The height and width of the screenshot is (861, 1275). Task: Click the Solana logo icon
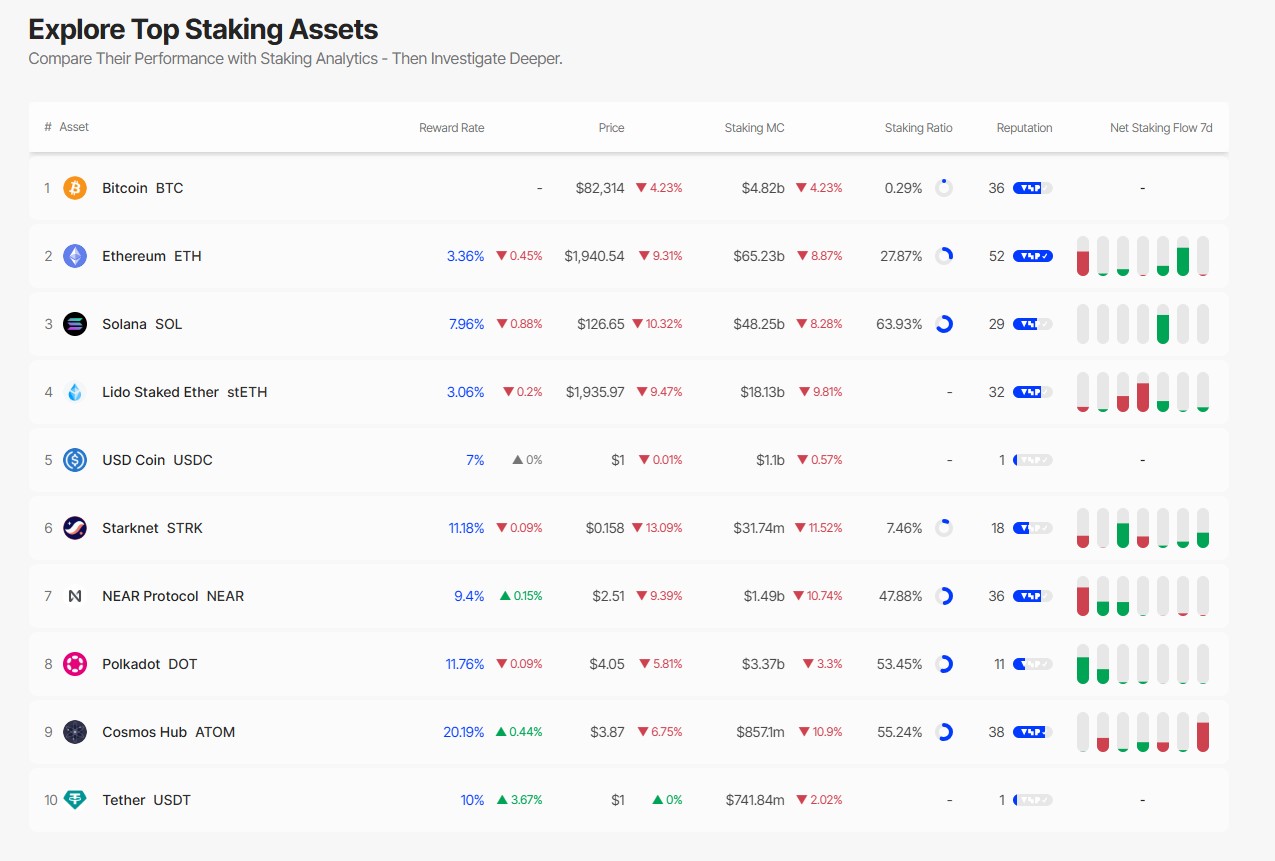pyautogui.click(x=75, y=324)
